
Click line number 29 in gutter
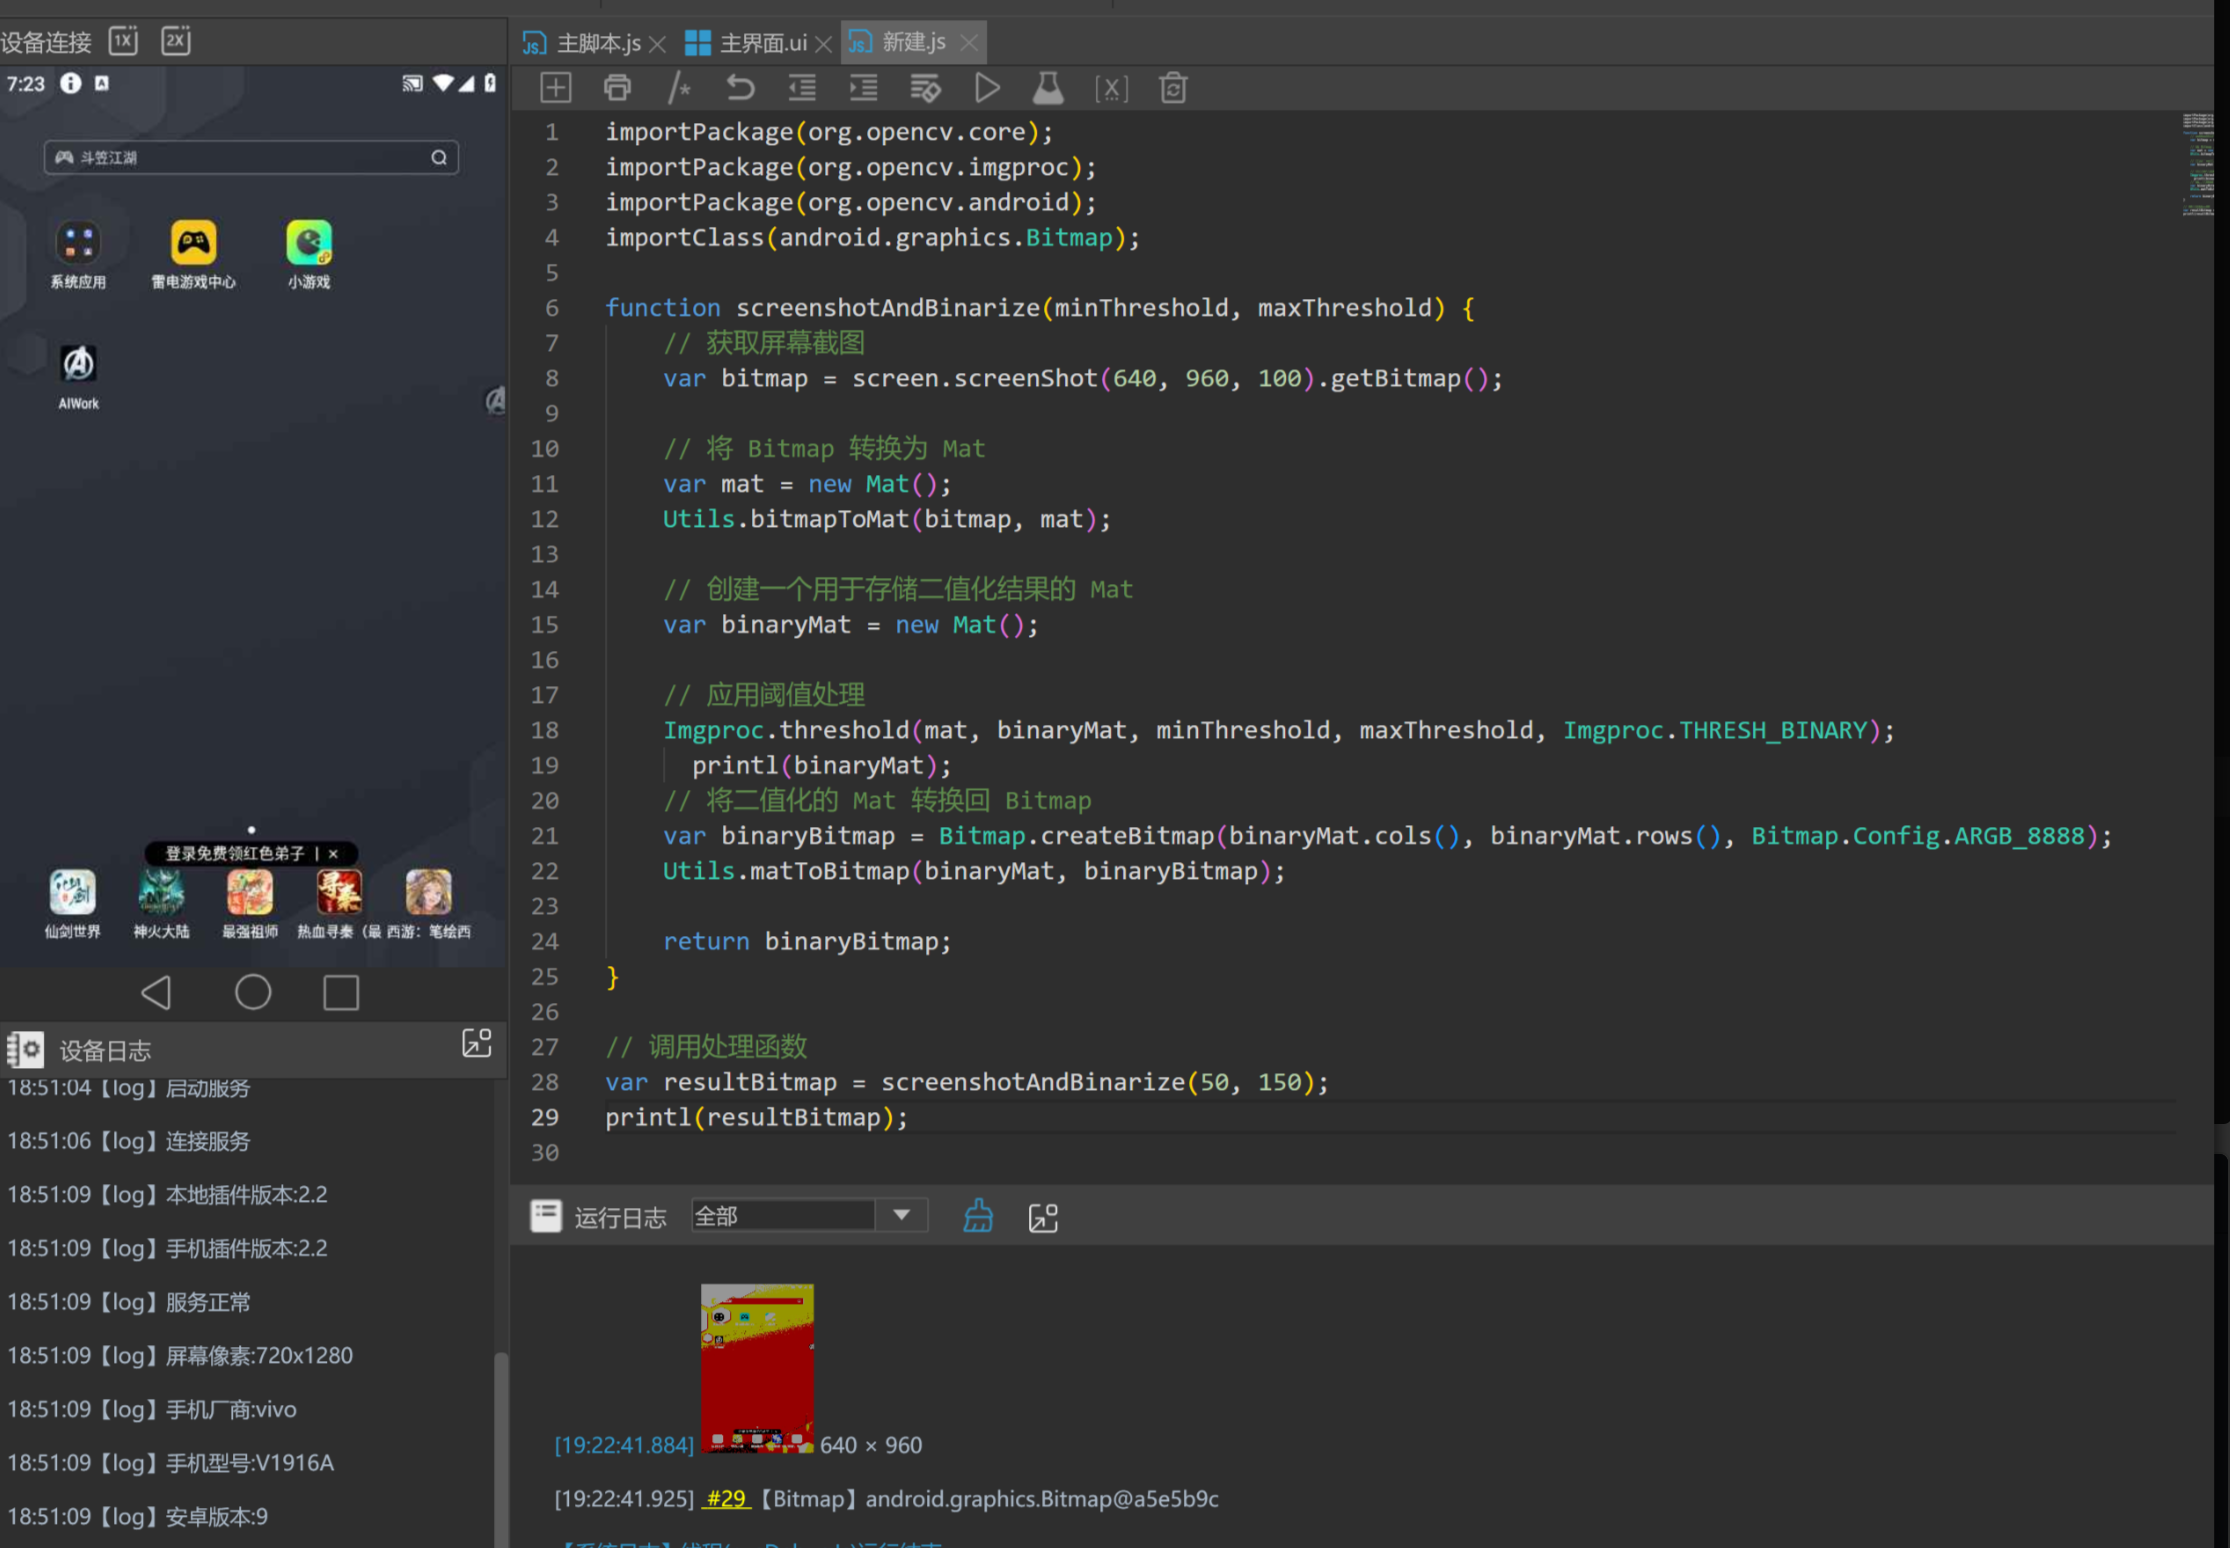pyautogui.click(x=545, y=1117)
